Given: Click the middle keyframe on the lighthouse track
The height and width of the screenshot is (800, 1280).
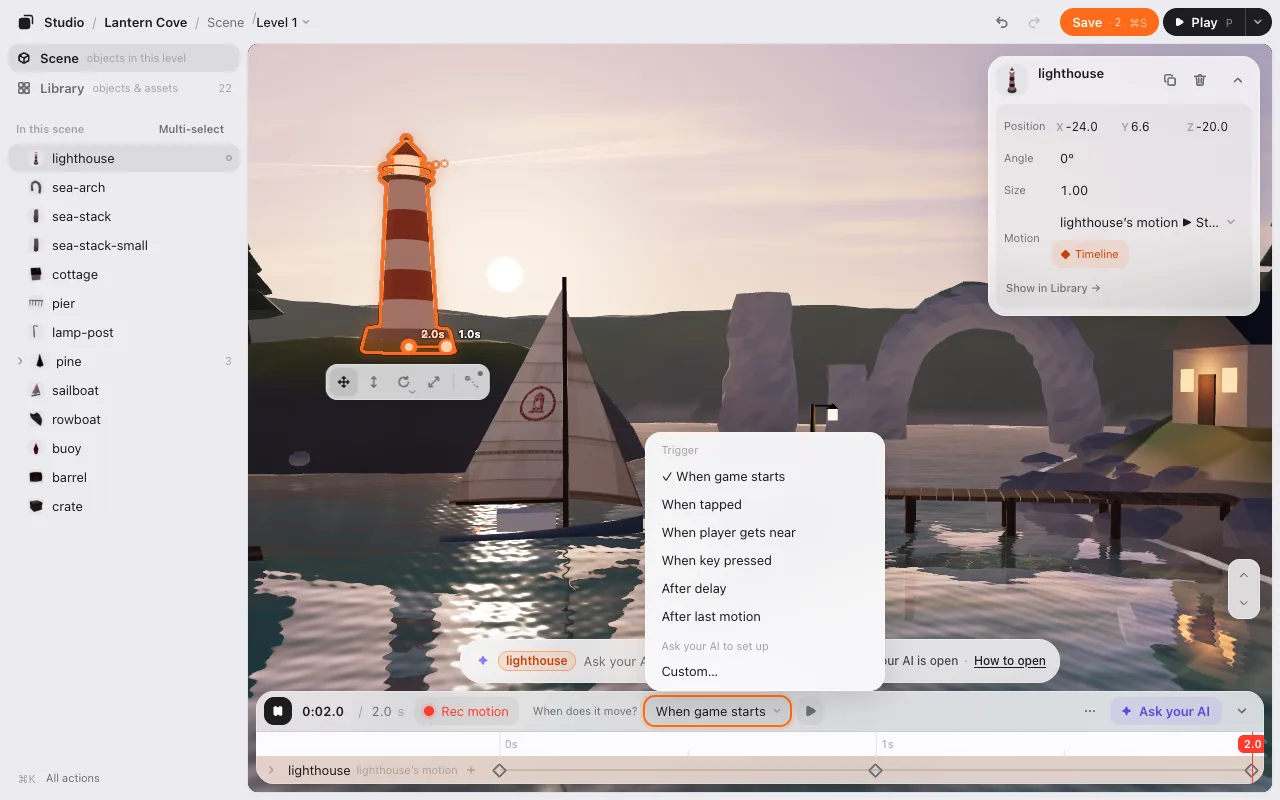Looking at the screenshot, I should click(x=875, y=770).
